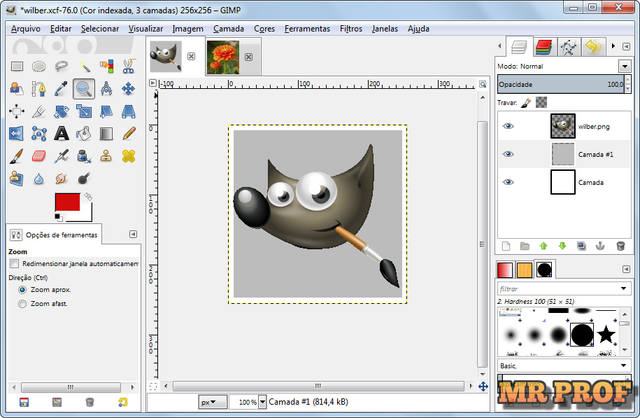This screenshot has height=418, width=640.
Task: Duplicate the selected layer
Action: pos(582,246)
